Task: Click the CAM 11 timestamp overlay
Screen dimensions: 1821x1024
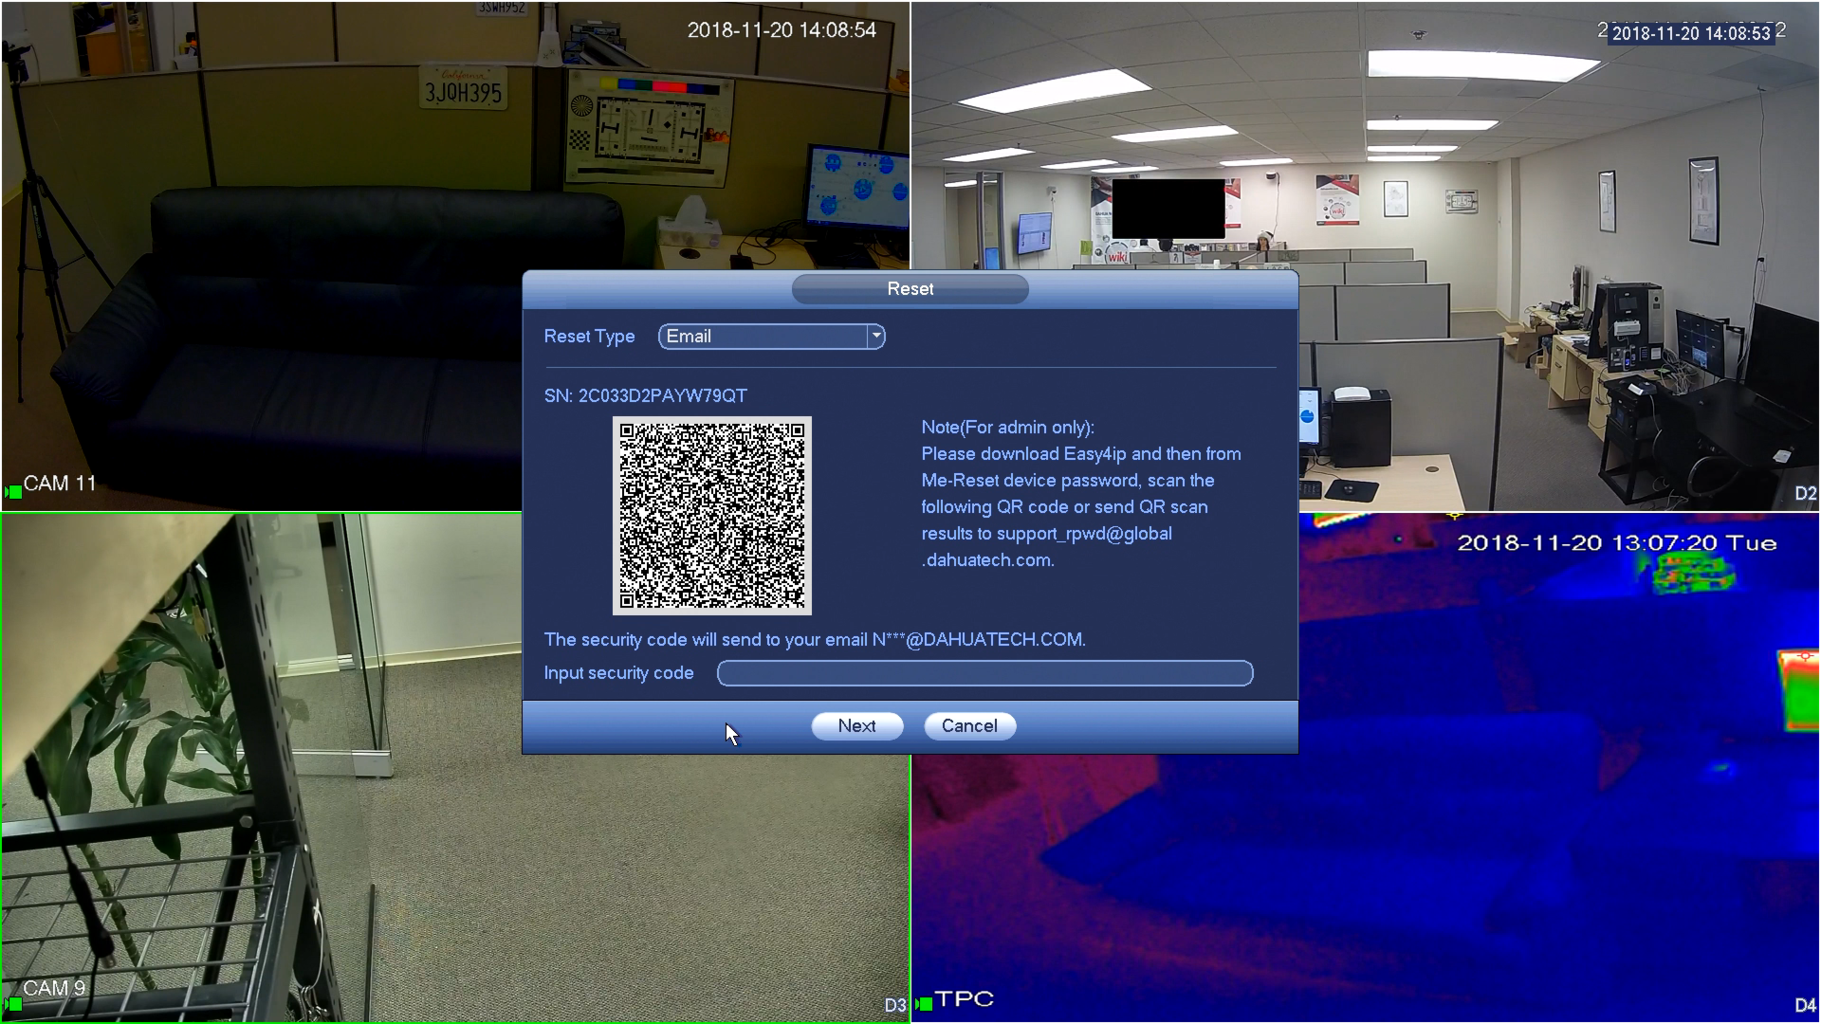Action: point(781,30)
